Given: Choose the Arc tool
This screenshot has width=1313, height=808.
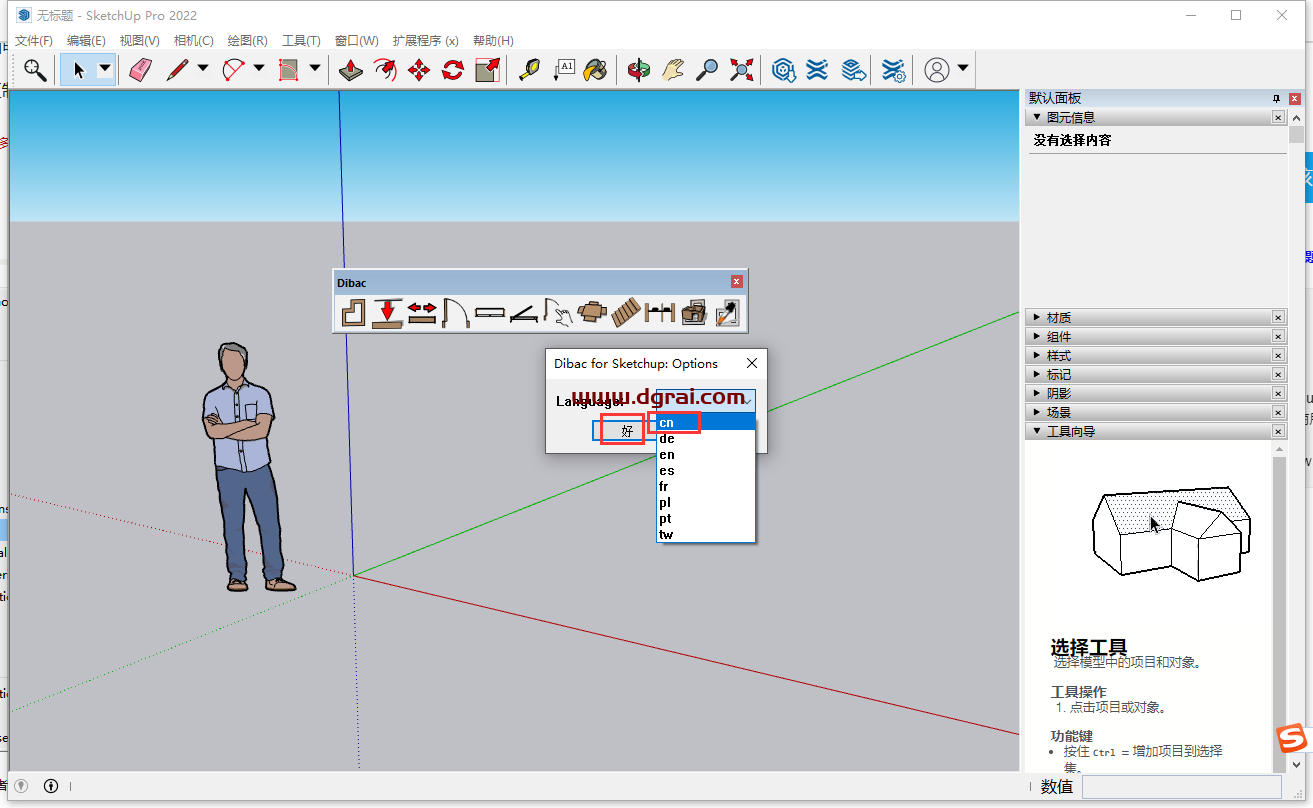Looking at the screenshot, I should pyautogui.click(x=233, y=70).
